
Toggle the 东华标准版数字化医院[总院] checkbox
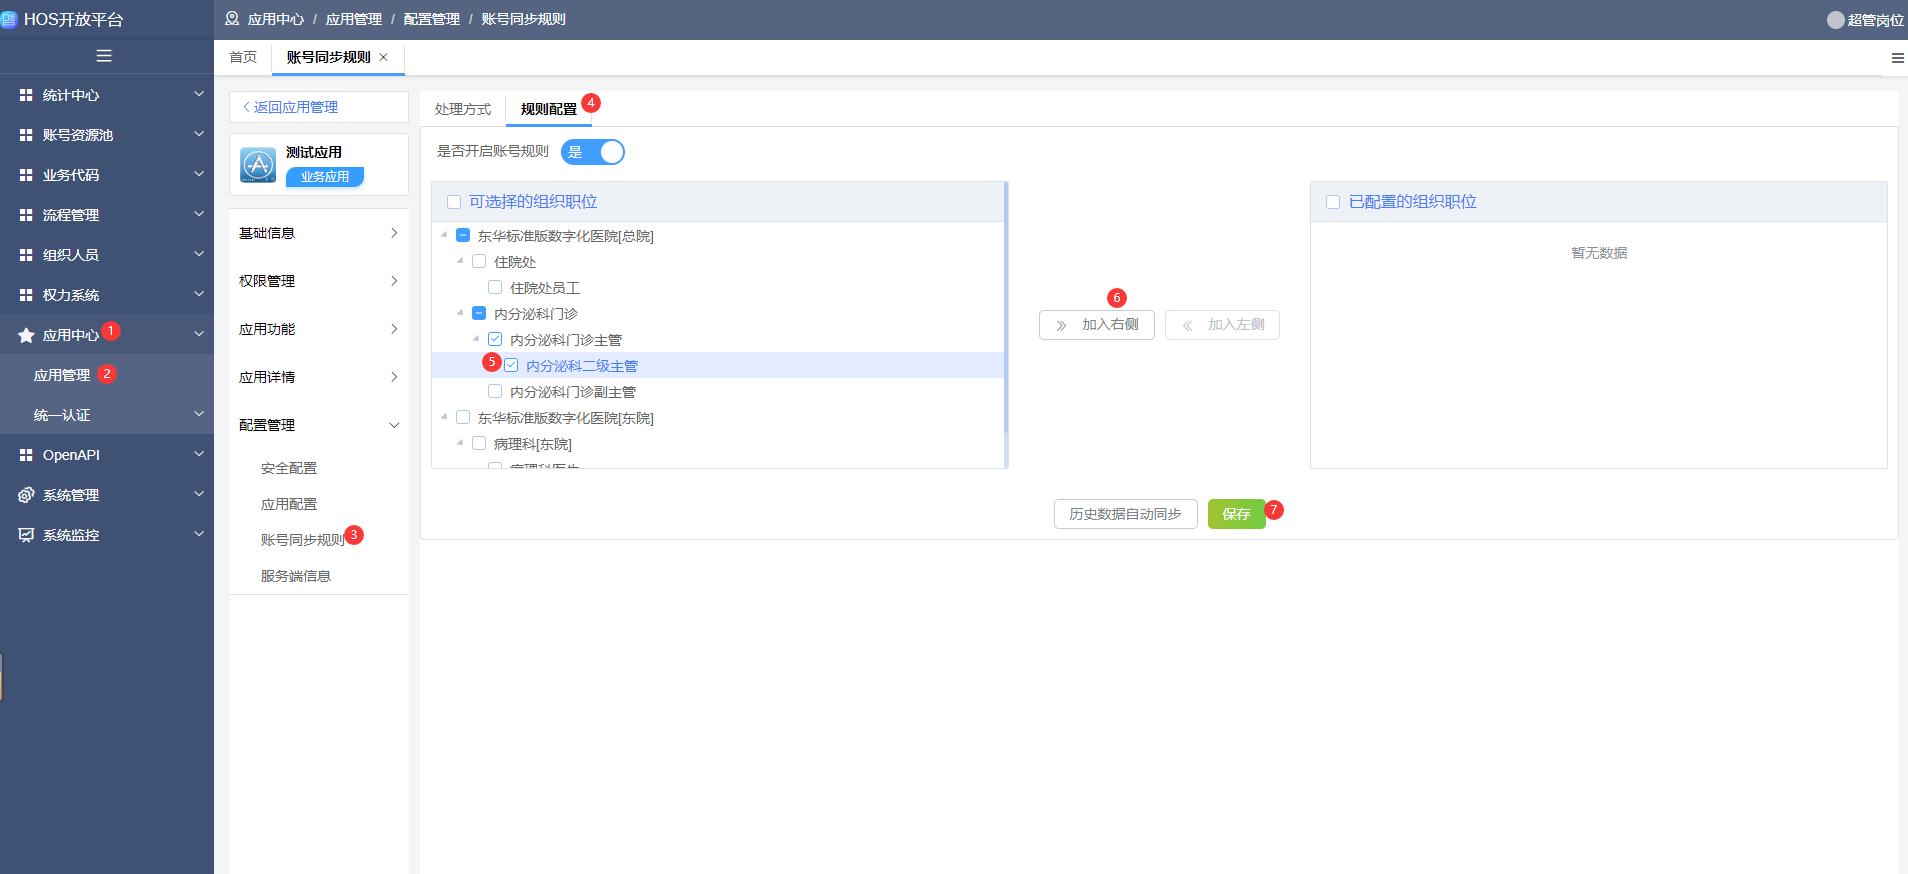point(463,236)
